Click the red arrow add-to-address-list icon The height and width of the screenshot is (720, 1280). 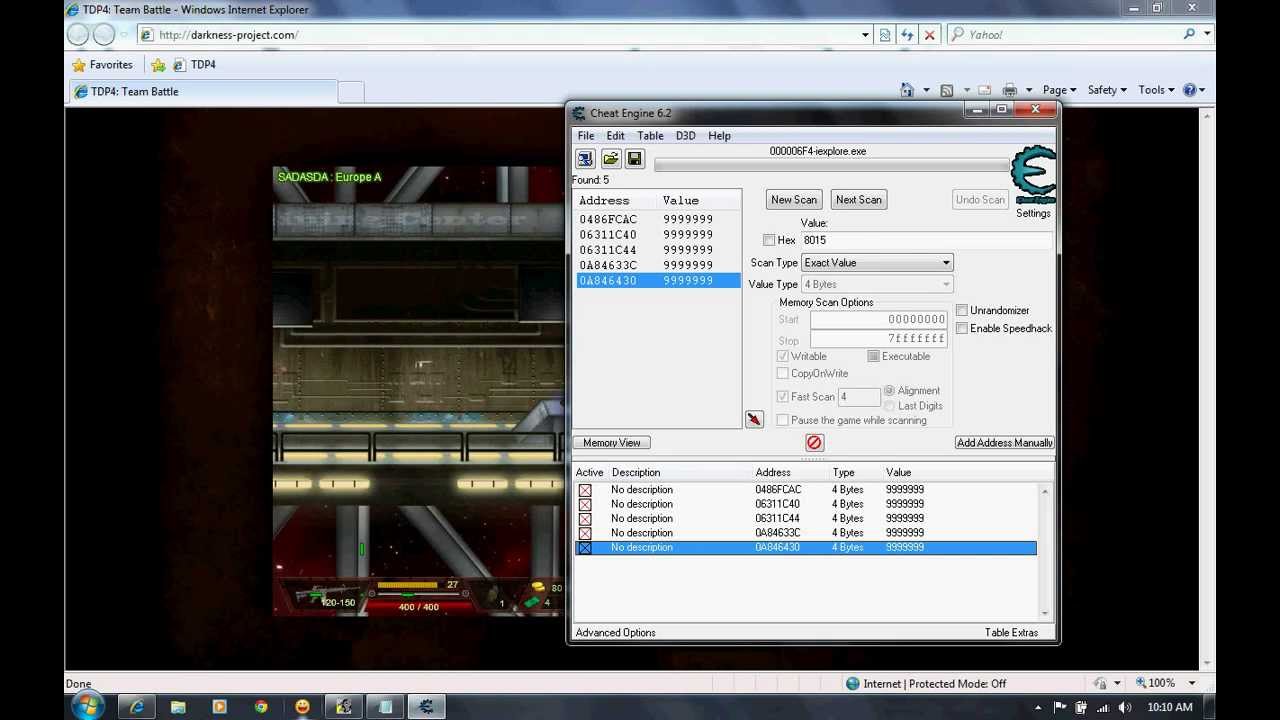[754, 420]
